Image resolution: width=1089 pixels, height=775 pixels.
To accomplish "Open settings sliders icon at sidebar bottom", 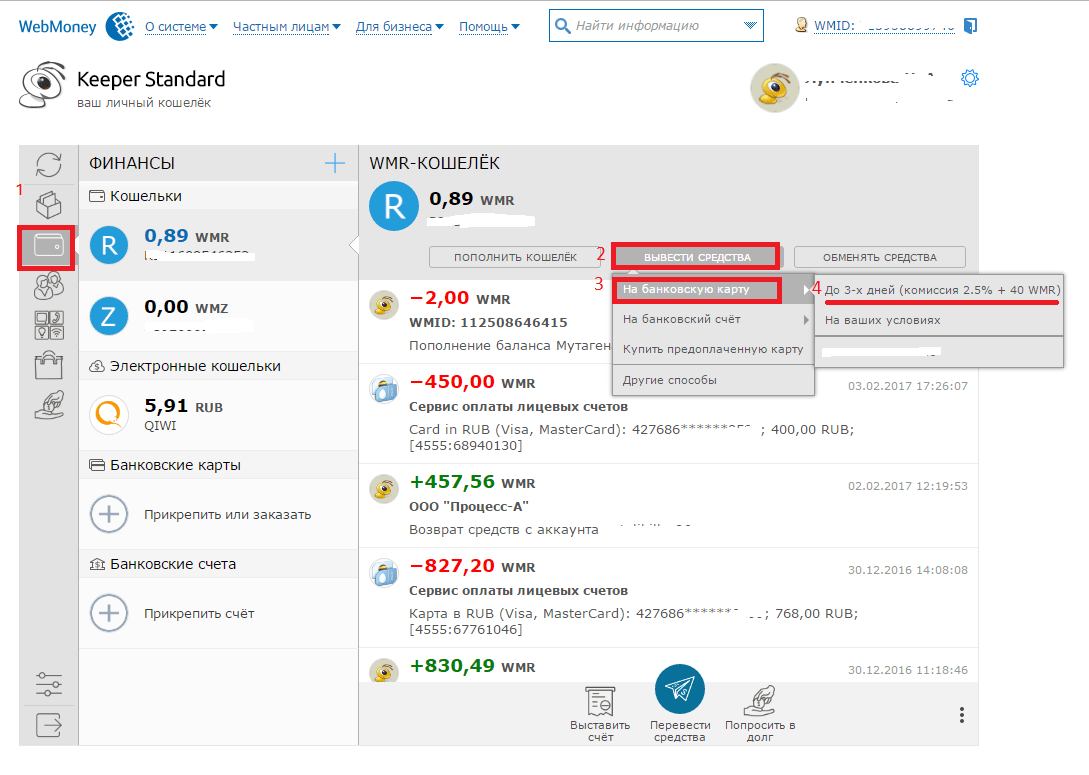I will click(x=49, y=684).
